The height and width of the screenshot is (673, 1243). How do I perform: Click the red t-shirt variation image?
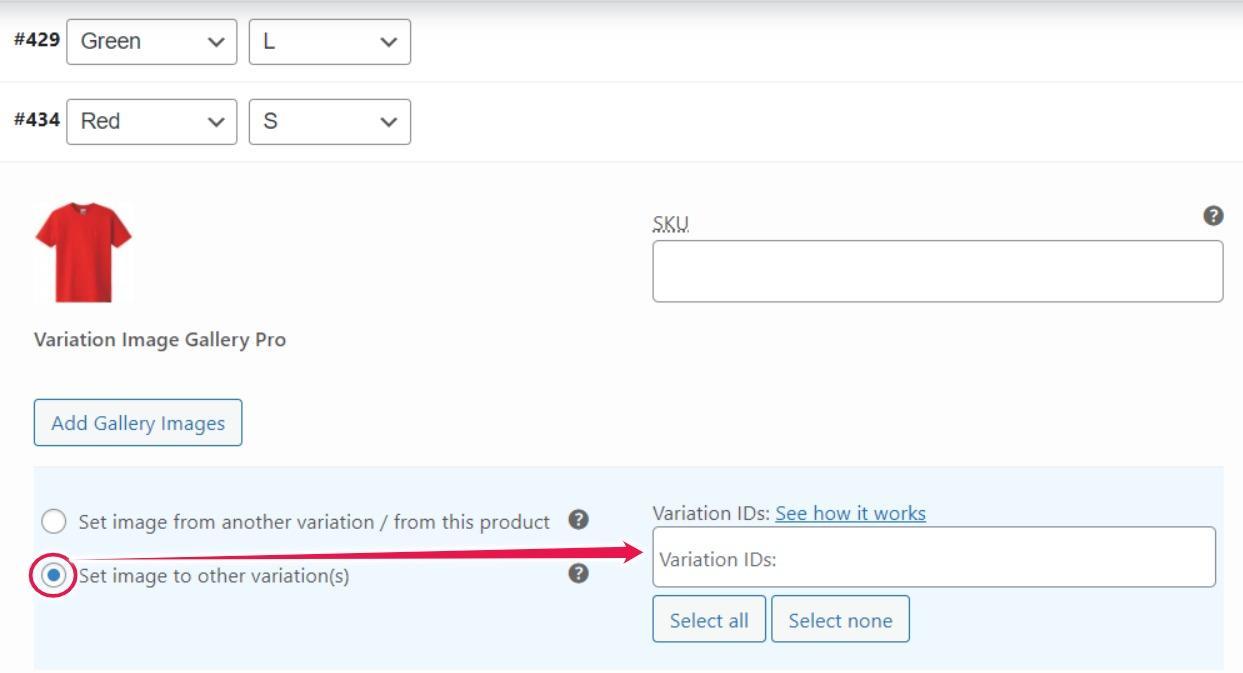pyautogui.click(x=84, y=253)
